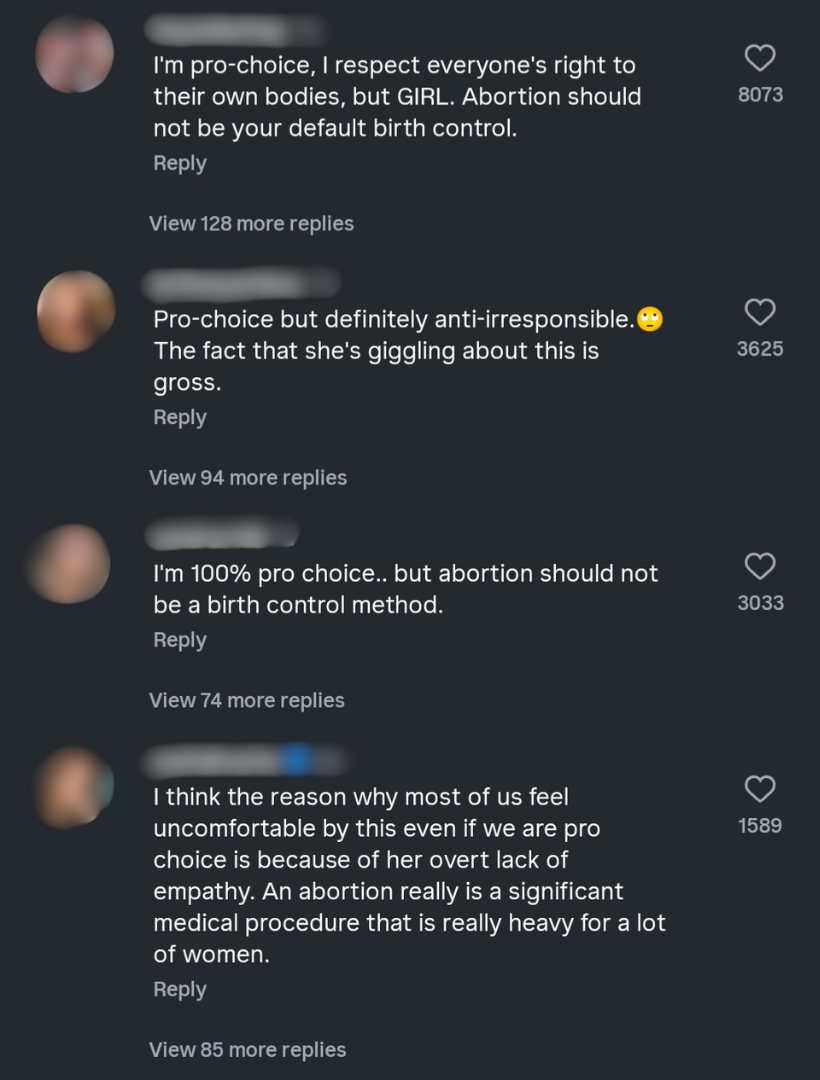Reply to birth control method comment
This screenshot has width=820, height=1080.
[180, 640]
